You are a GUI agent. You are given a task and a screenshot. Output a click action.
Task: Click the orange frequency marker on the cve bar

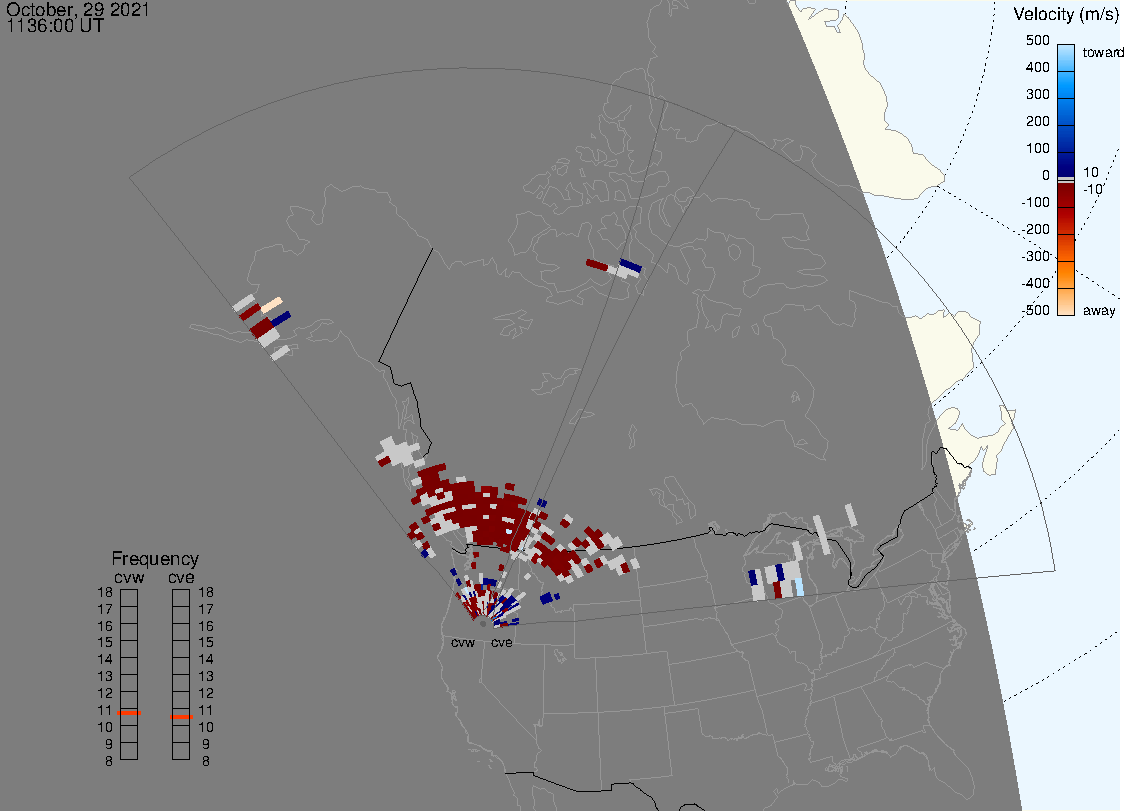pos(181,717)
